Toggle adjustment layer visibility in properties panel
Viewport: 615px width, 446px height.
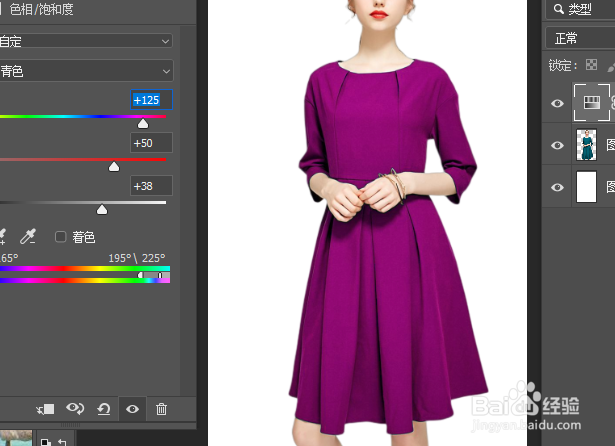pos(133,409)
